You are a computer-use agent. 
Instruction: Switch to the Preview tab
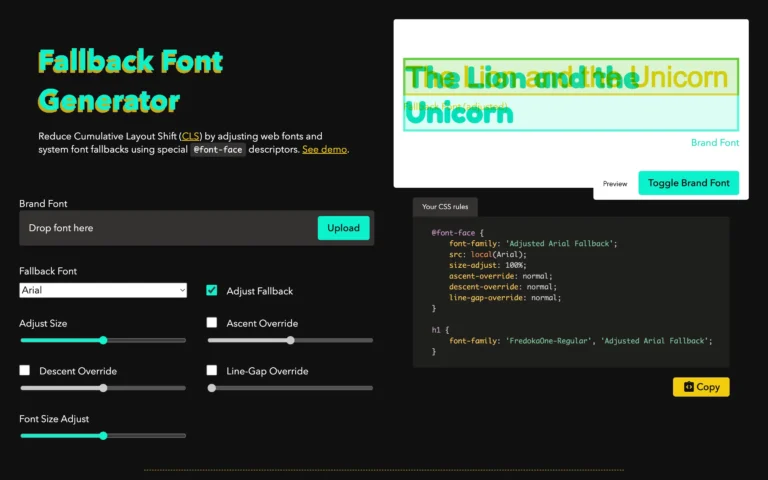coord(615,184)
